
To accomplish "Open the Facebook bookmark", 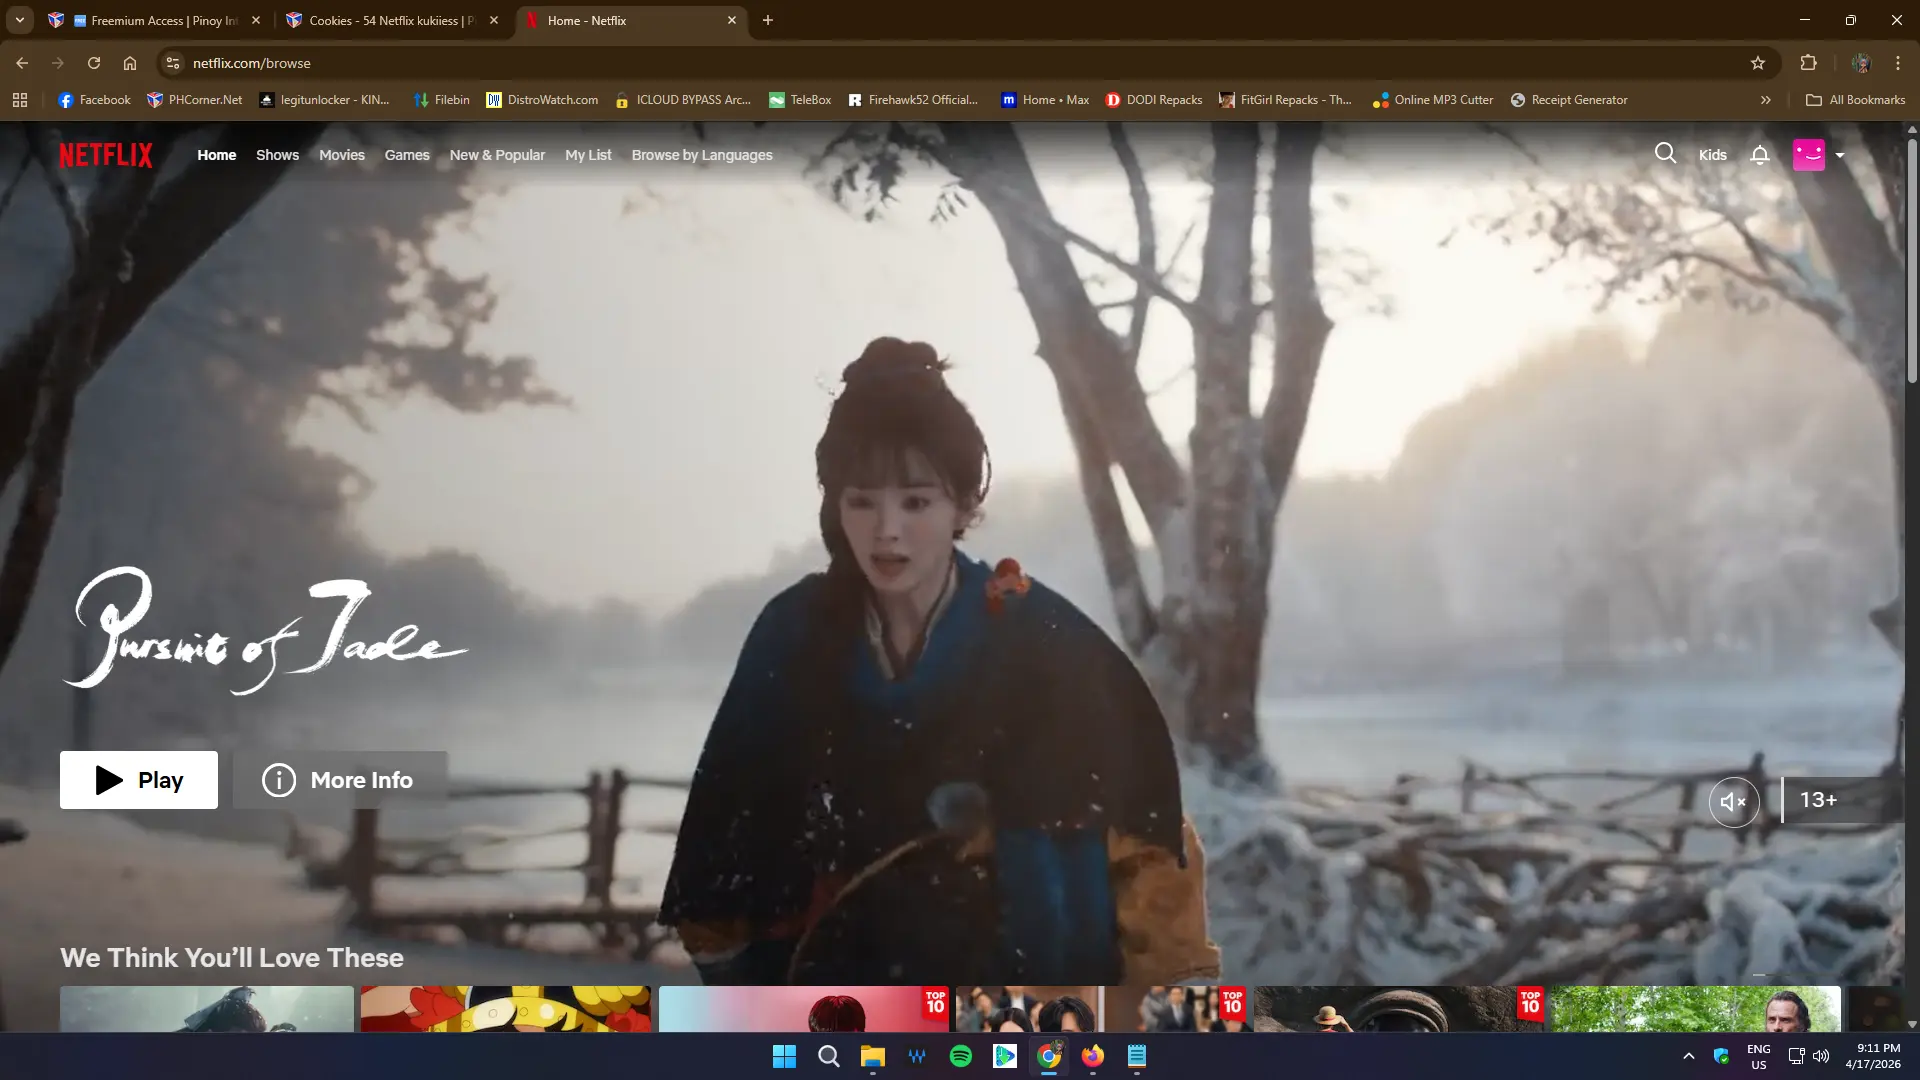I will click(x=95, y=100).
